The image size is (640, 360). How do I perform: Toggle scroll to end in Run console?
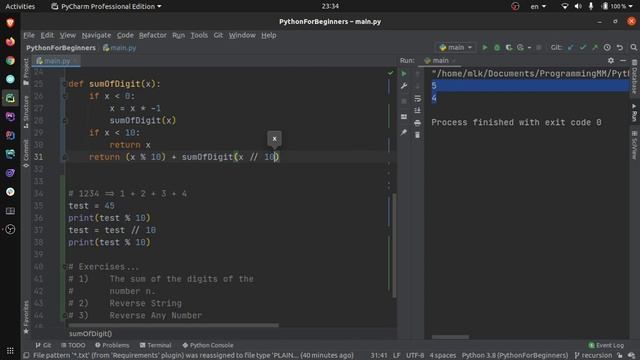coord(417,111)
